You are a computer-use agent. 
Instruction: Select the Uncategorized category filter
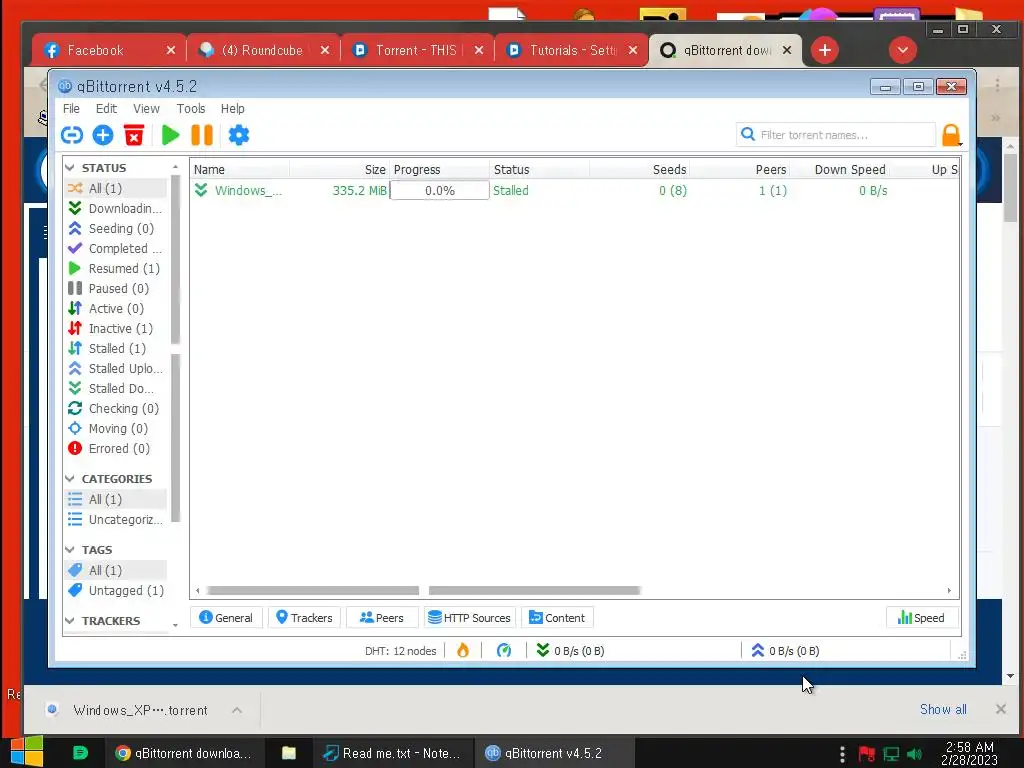[x=115, y=520]
